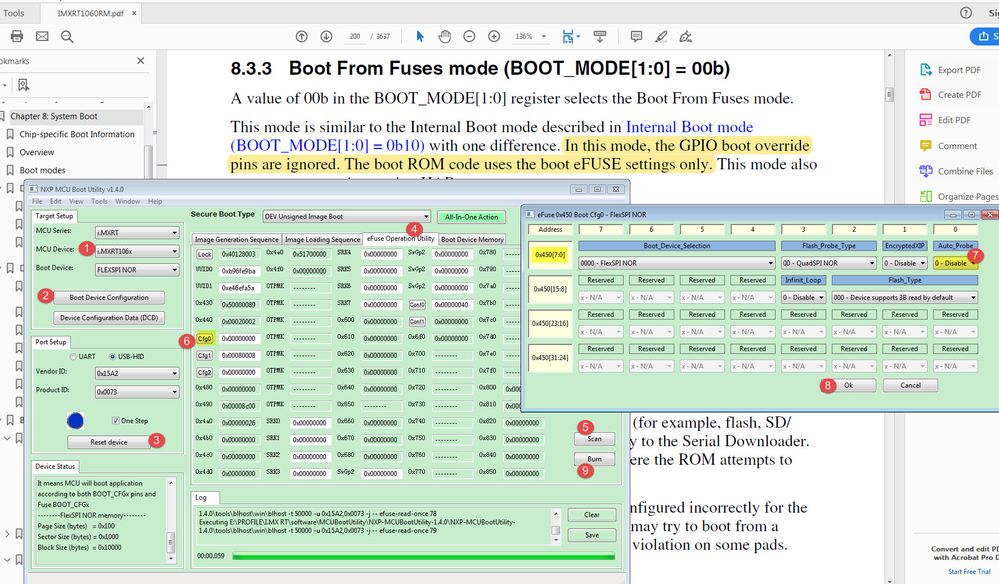
Task: Select the UART port radio button
Action: click(x=73, y=357)
